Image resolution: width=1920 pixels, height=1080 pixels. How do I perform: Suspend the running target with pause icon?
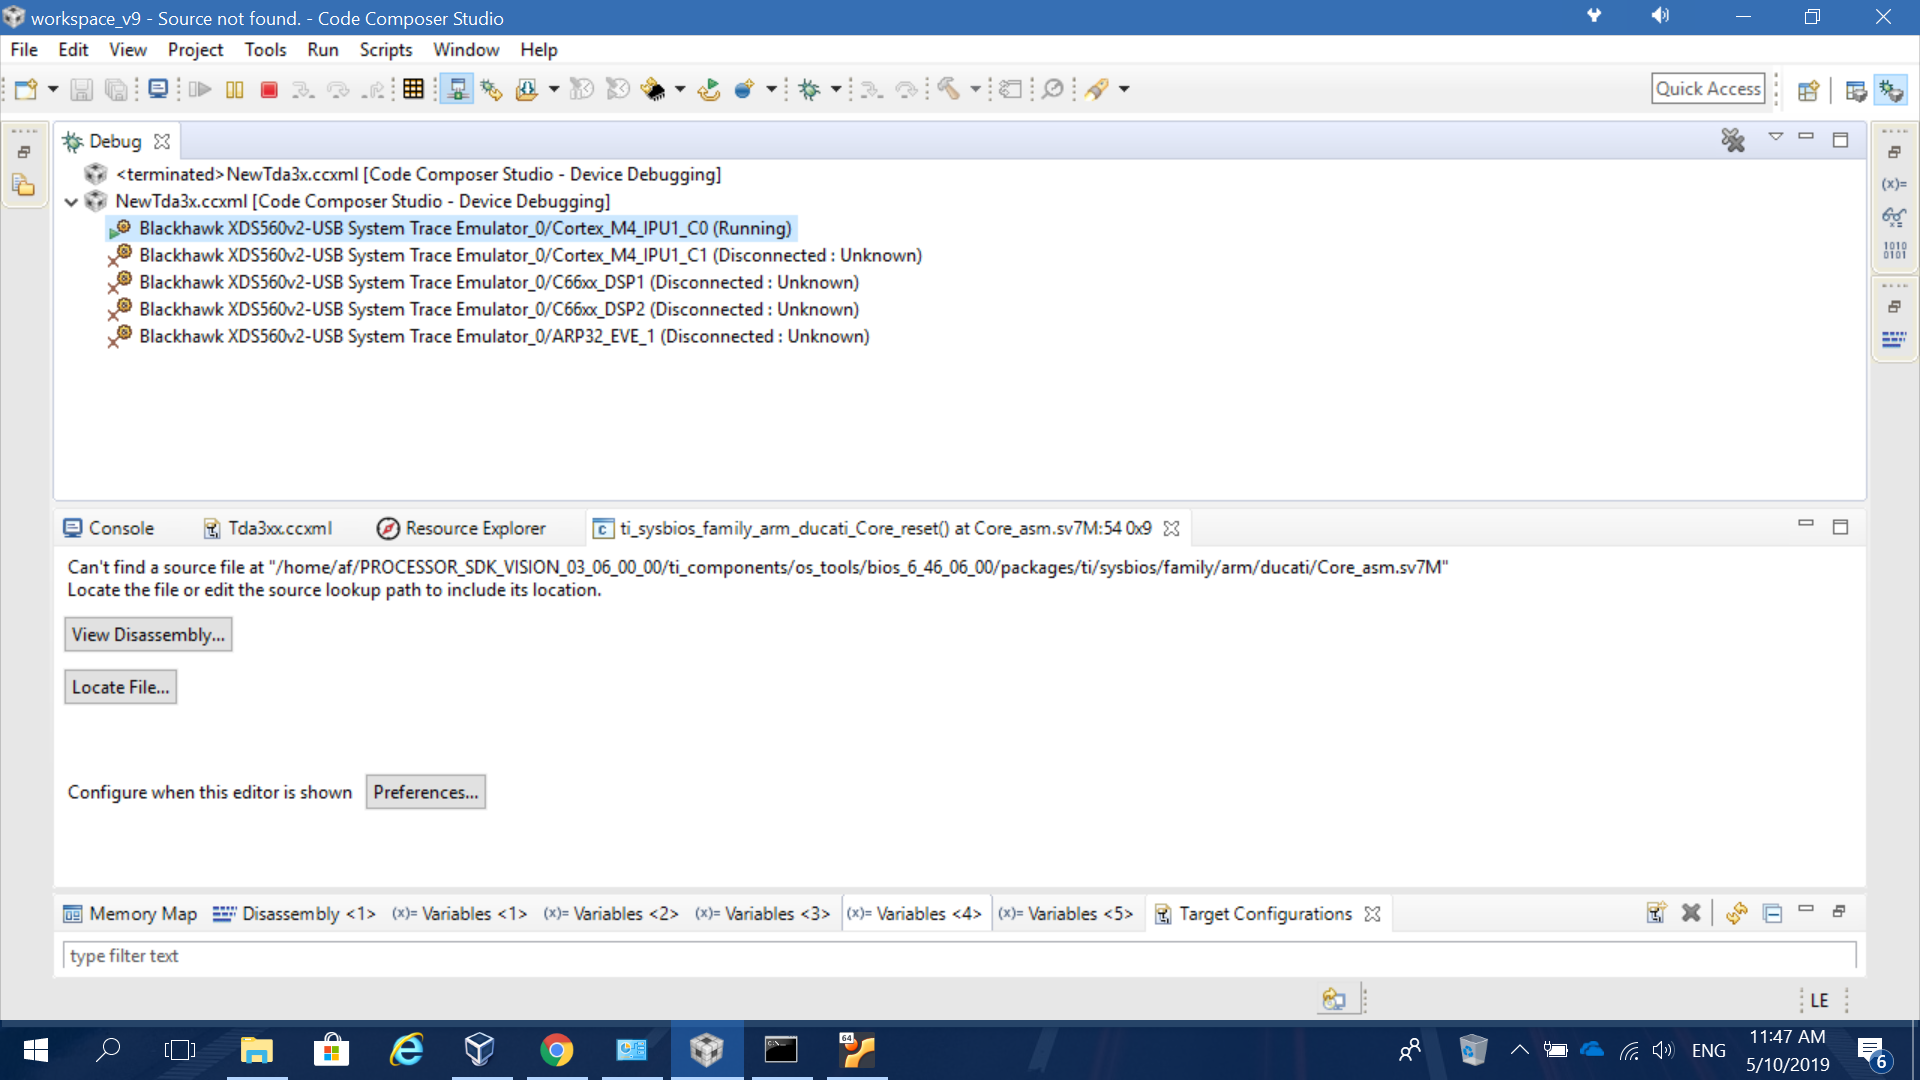click(235, 89)
